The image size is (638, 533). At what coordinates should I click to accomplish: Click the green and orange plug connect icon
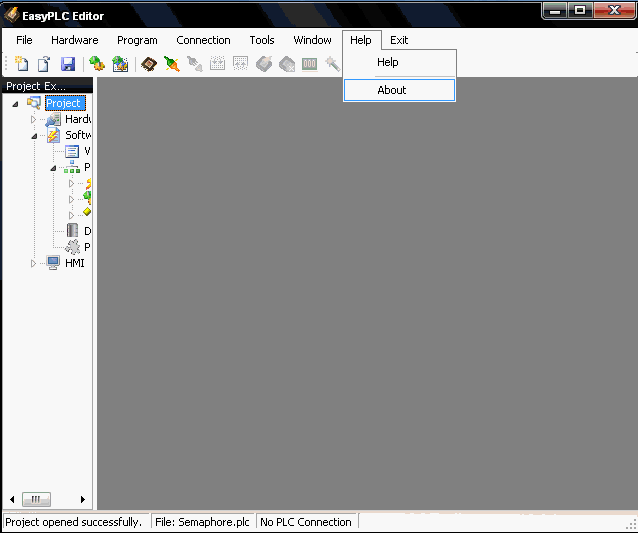(x=172, y=64)
